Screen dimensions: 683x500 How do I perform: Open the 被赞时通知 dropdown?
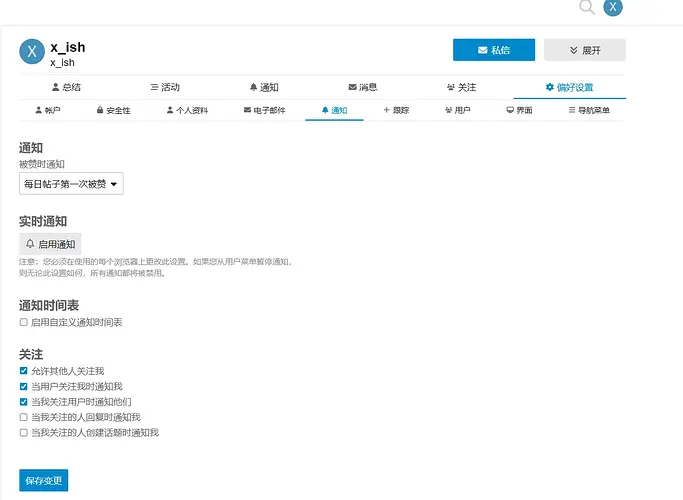[x=71, y=184]
